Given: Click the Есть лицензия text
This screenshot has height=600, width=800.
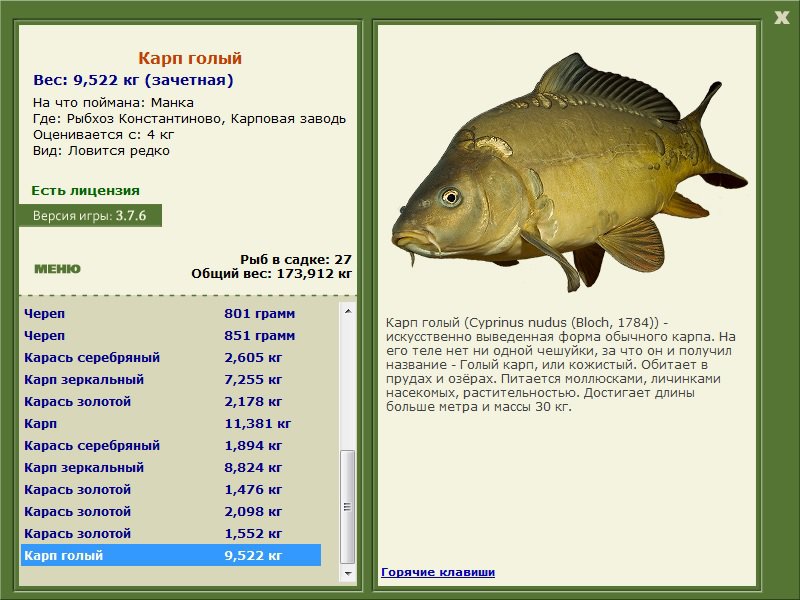Looking at the screenshot, I should pos(85,190).
